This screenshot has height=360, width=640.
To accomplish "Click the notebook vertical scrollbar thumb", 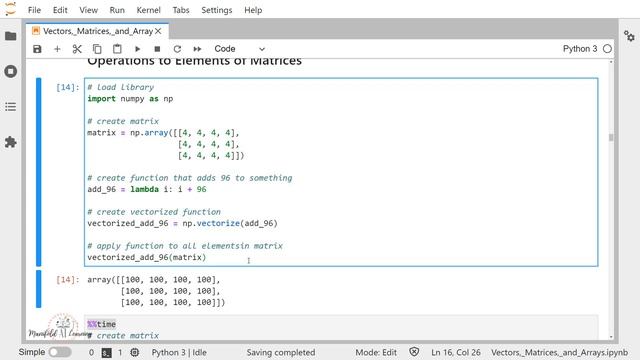I will [611, 137].
